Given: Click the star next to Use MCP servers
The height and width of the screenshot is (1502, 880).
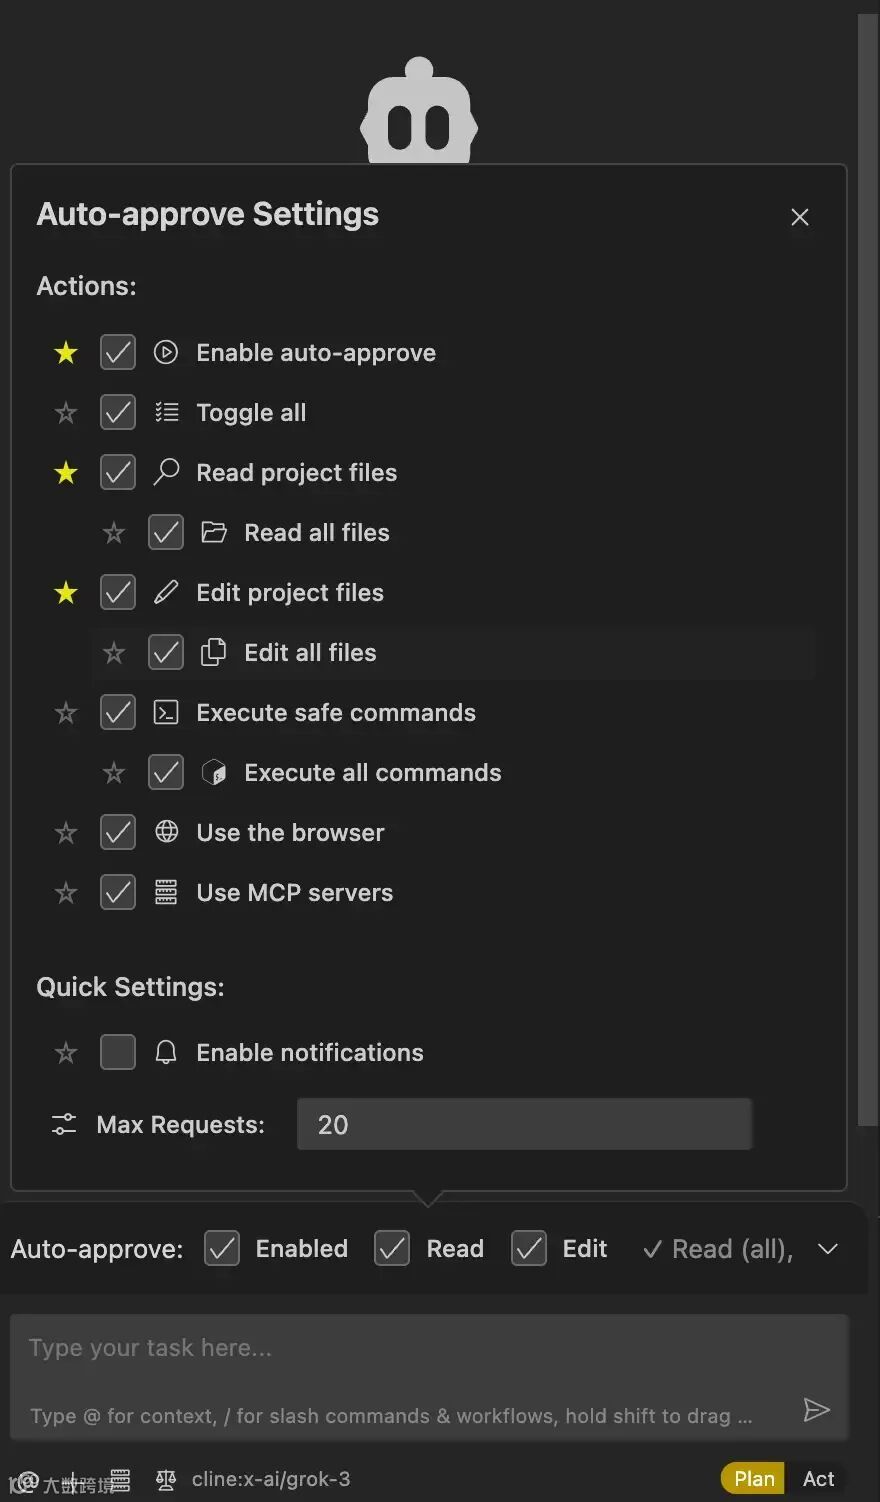Looking at the screenshot, I should click(66, 893).
